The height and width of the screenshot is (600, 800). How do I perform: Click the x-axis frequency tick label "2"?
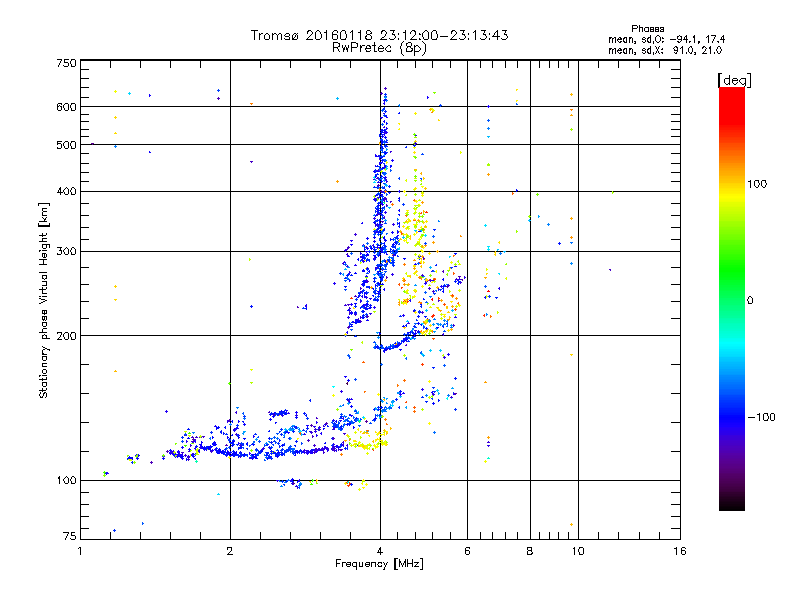click(230, 551)
